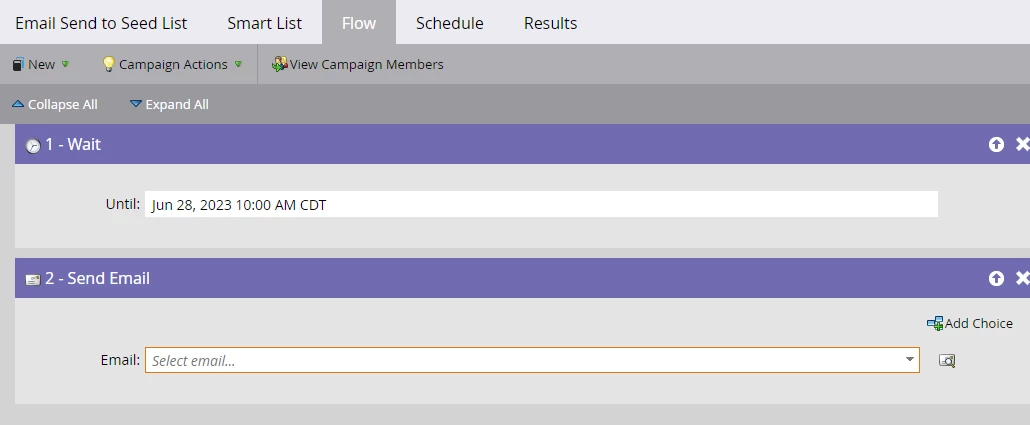1030x425 pixels.
Task: Open the New dropdown arrow
Action: click(x=65, y=64)
